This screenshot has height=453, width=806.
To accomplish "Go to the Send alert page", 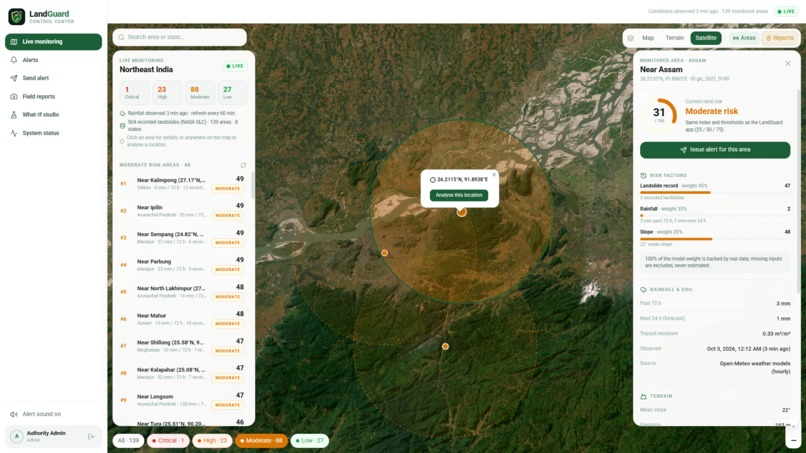I will point(53,78).
